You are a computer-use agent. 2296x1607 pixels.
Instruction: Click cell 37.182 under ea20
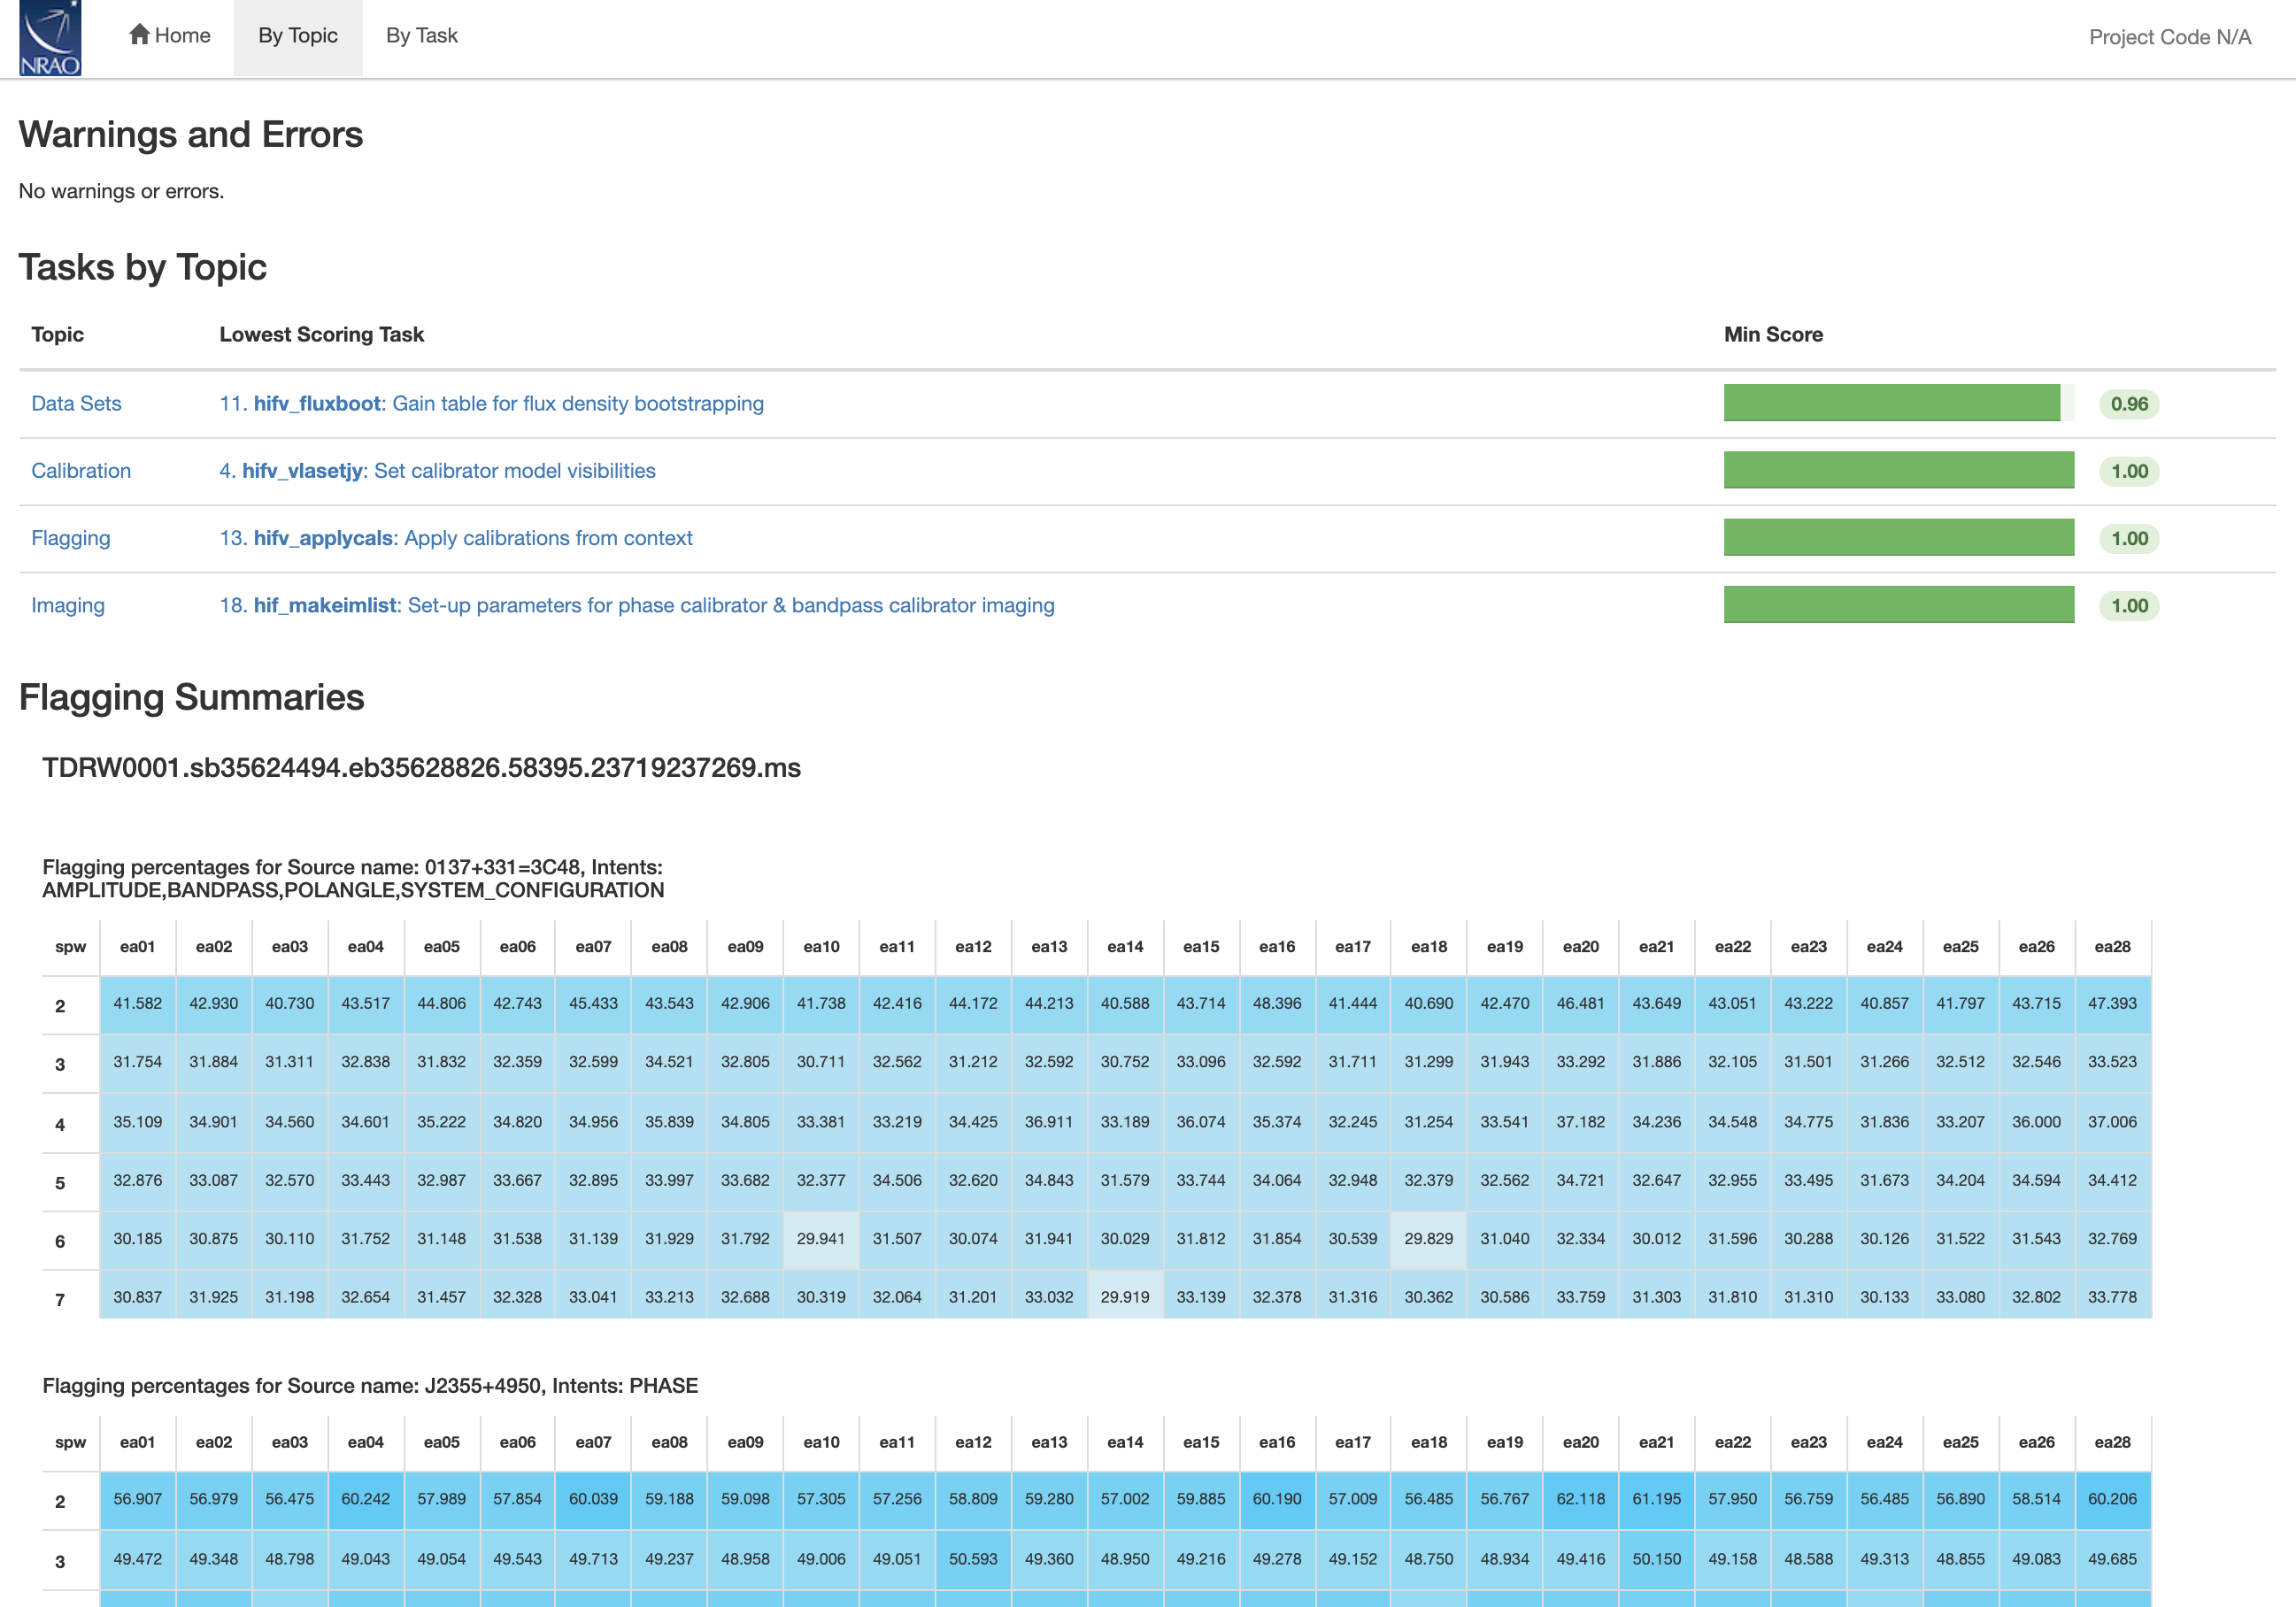pos(1580,1121)
